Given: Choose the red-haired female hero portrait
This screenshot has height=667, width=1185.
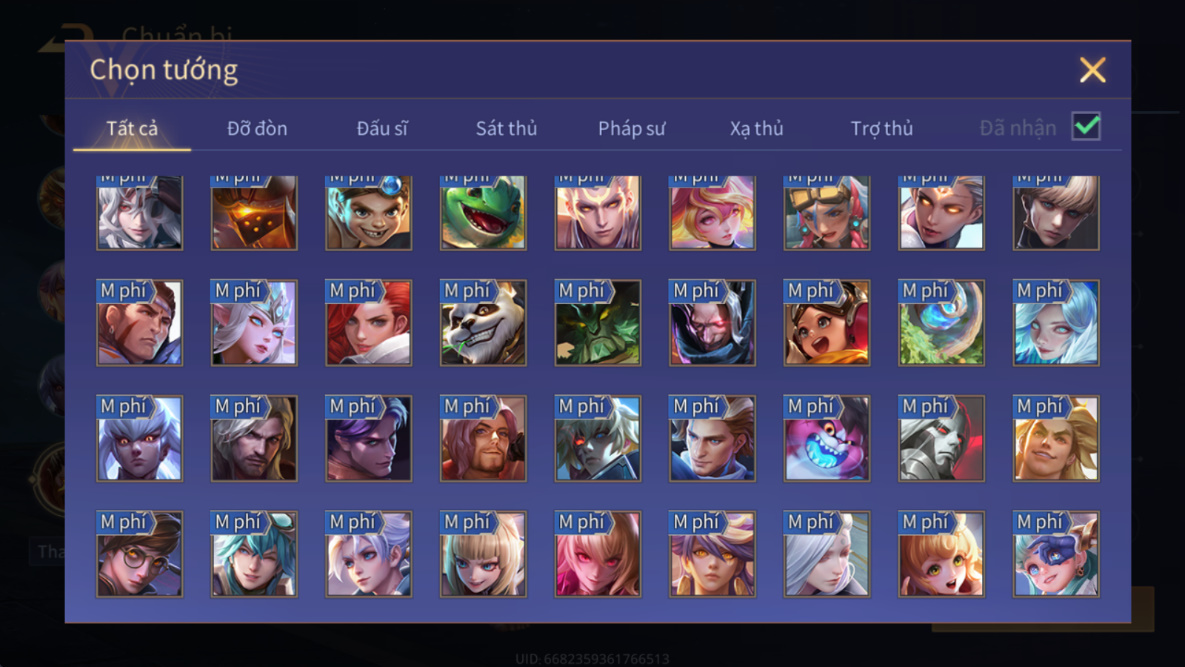Looking at the screenshot, I should (369, 323).
